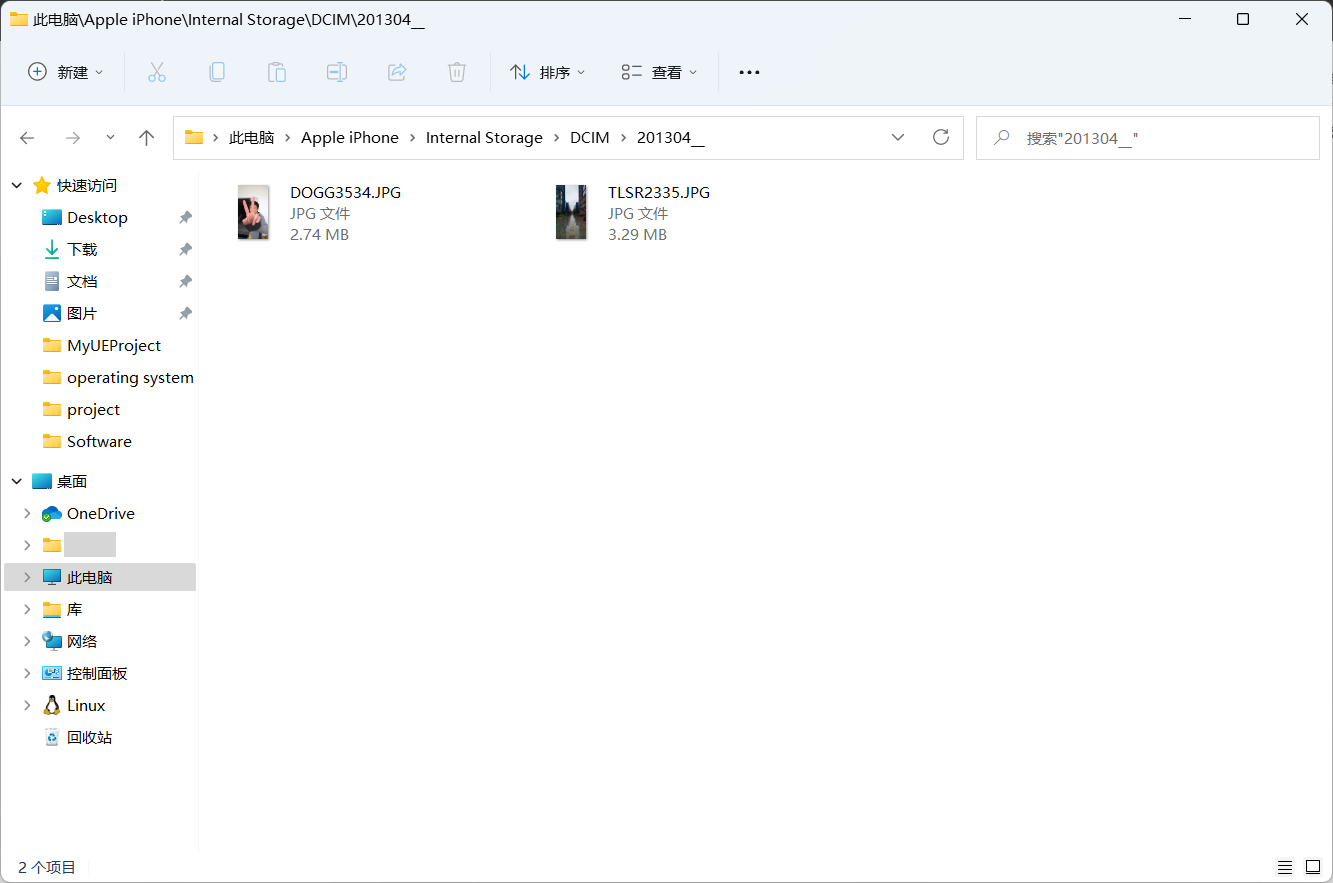The width and height of the screenshot is (1333, 883).
Task: Expand the OneDrive tree node
Action: (27, 513)
